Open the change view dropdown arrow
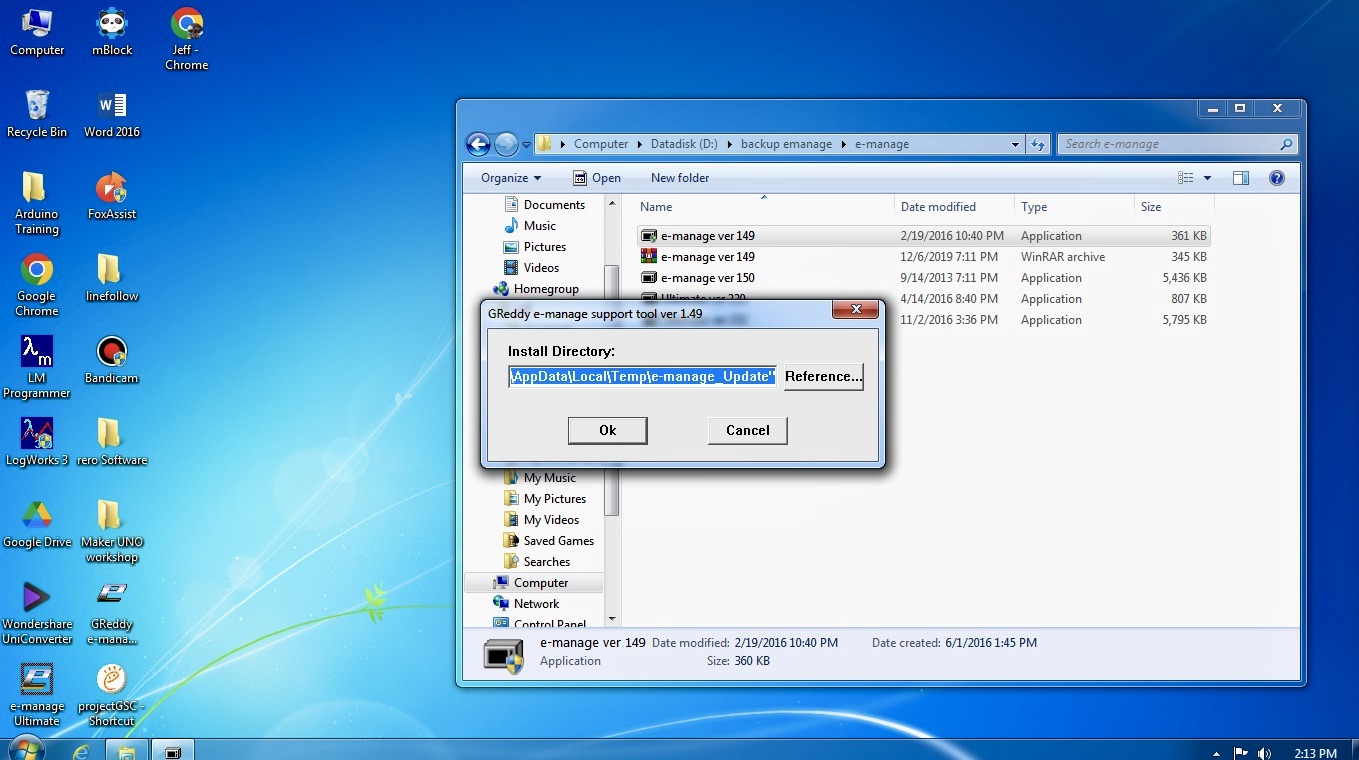 [x=1207, y=178]
